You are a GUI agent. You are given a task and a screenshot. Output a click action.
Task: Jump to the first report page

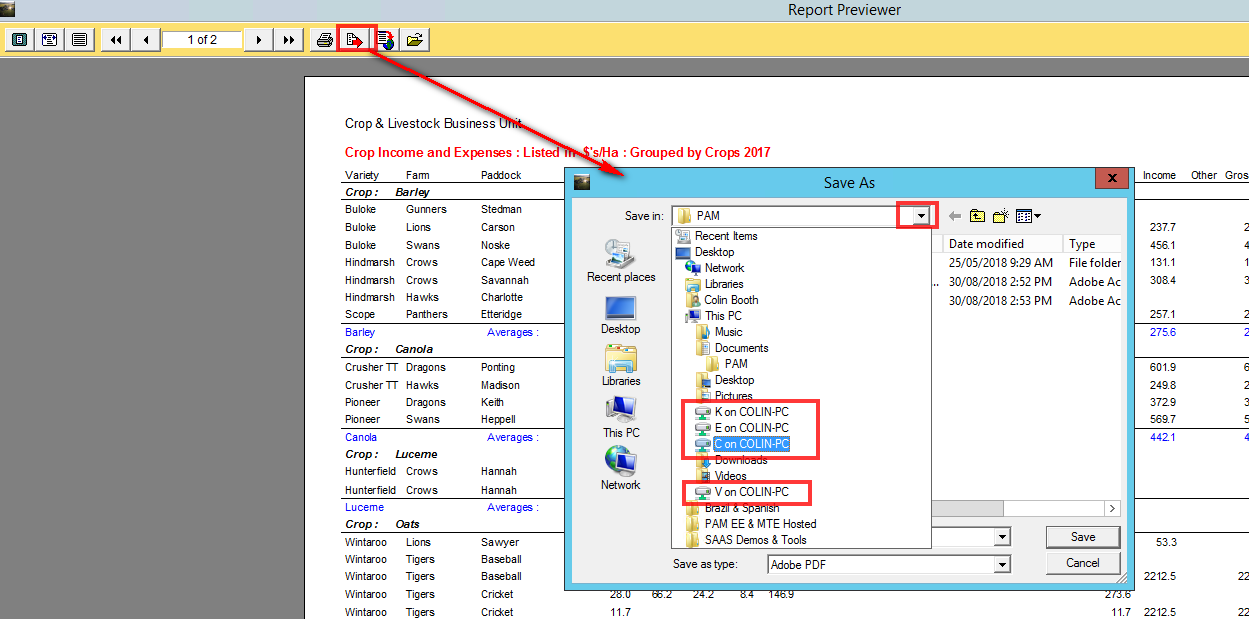tap(116, 40)
